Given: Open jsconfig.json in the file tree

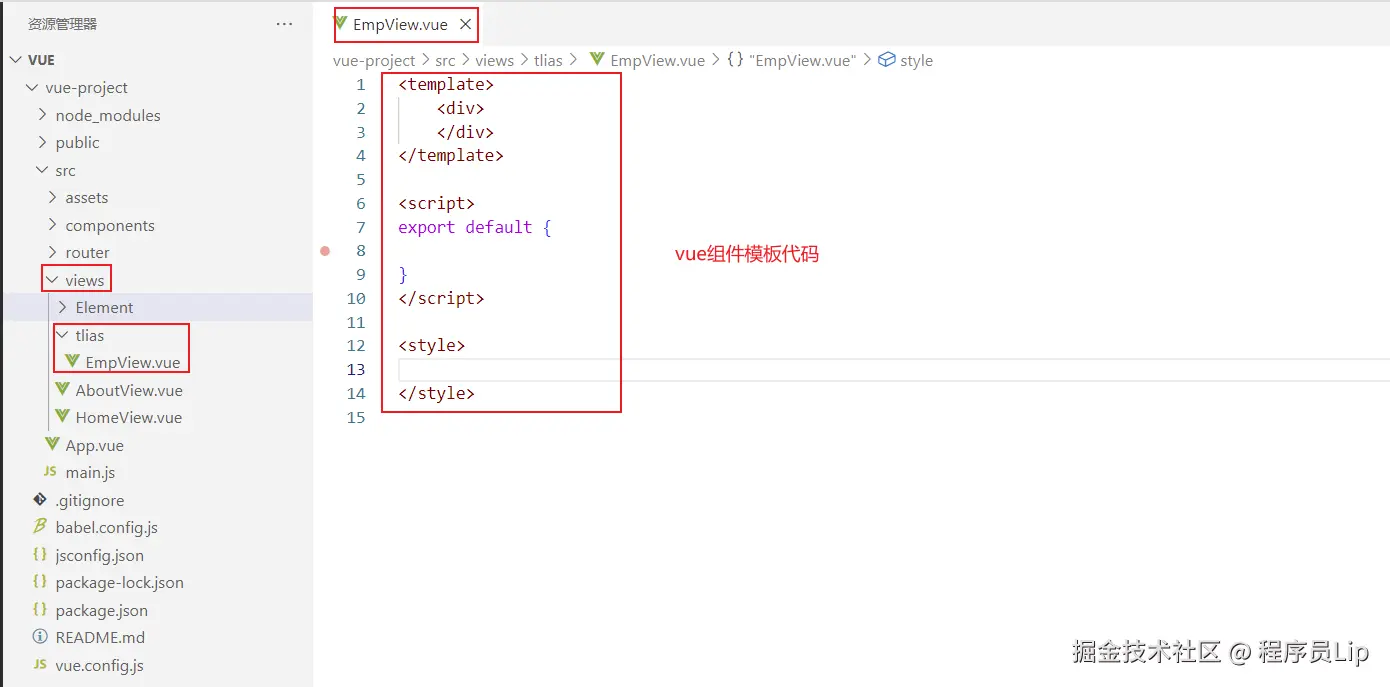Looking at the screenshot, I should pos(100,555).
